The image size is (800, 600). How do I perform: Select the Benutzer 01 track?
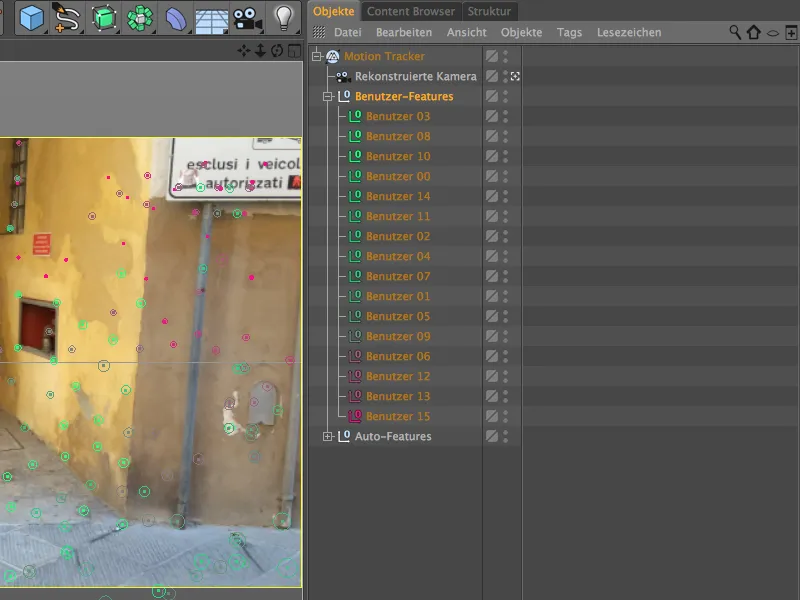click(398, 296)
